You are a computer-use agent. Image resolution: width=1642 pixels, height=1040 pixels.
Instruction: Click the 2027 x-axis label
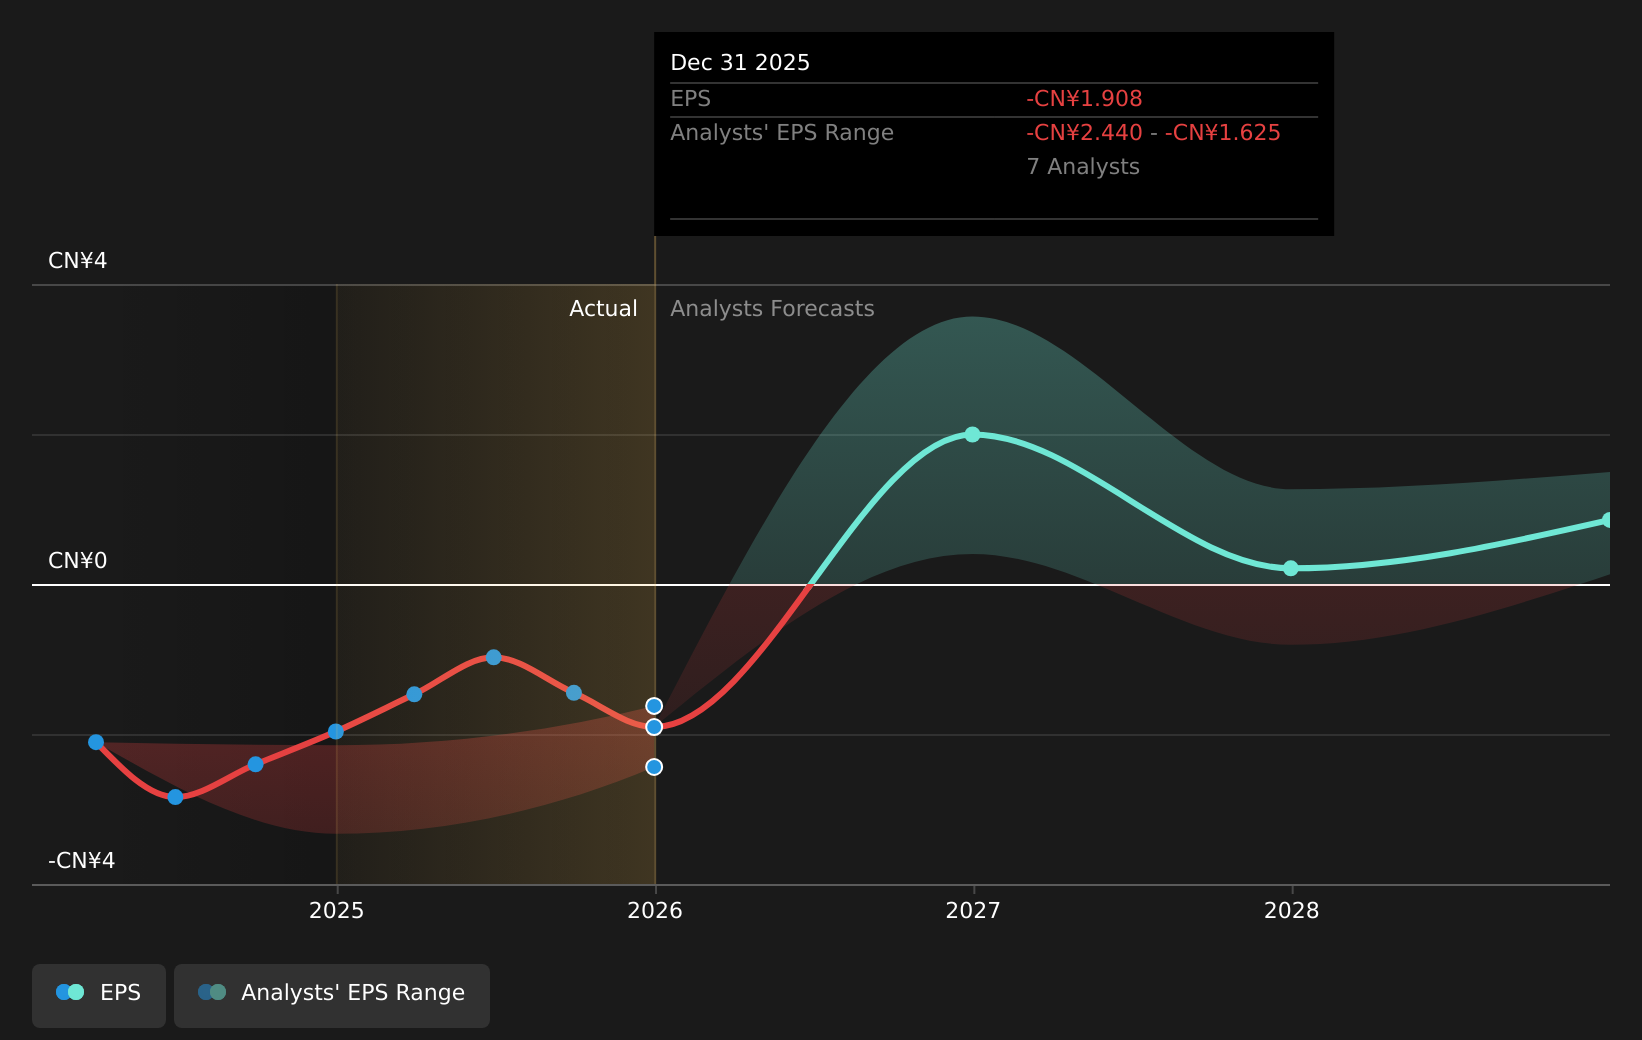click(x=973, y=910)
